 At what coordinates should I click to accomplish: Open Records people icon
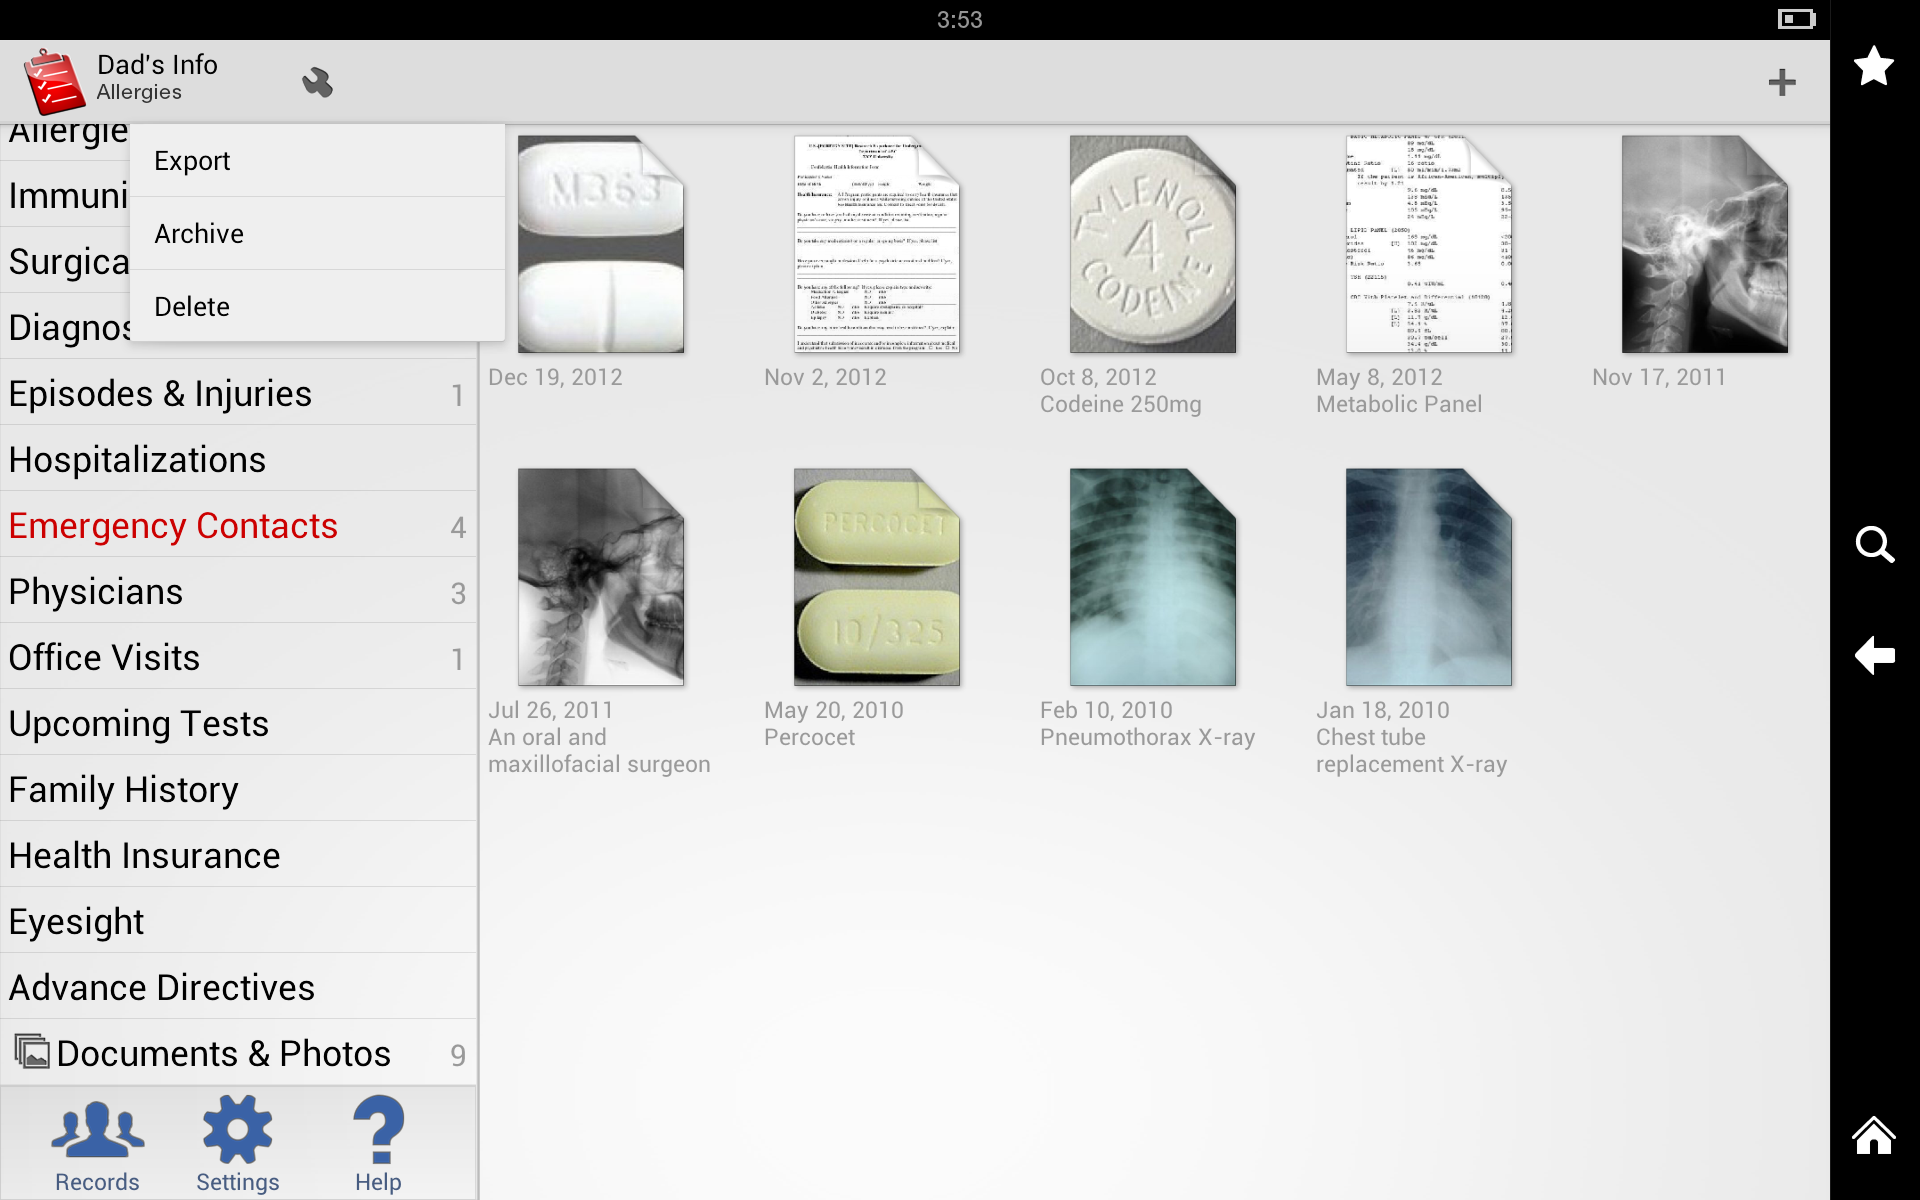click(x=97, y=1143)
